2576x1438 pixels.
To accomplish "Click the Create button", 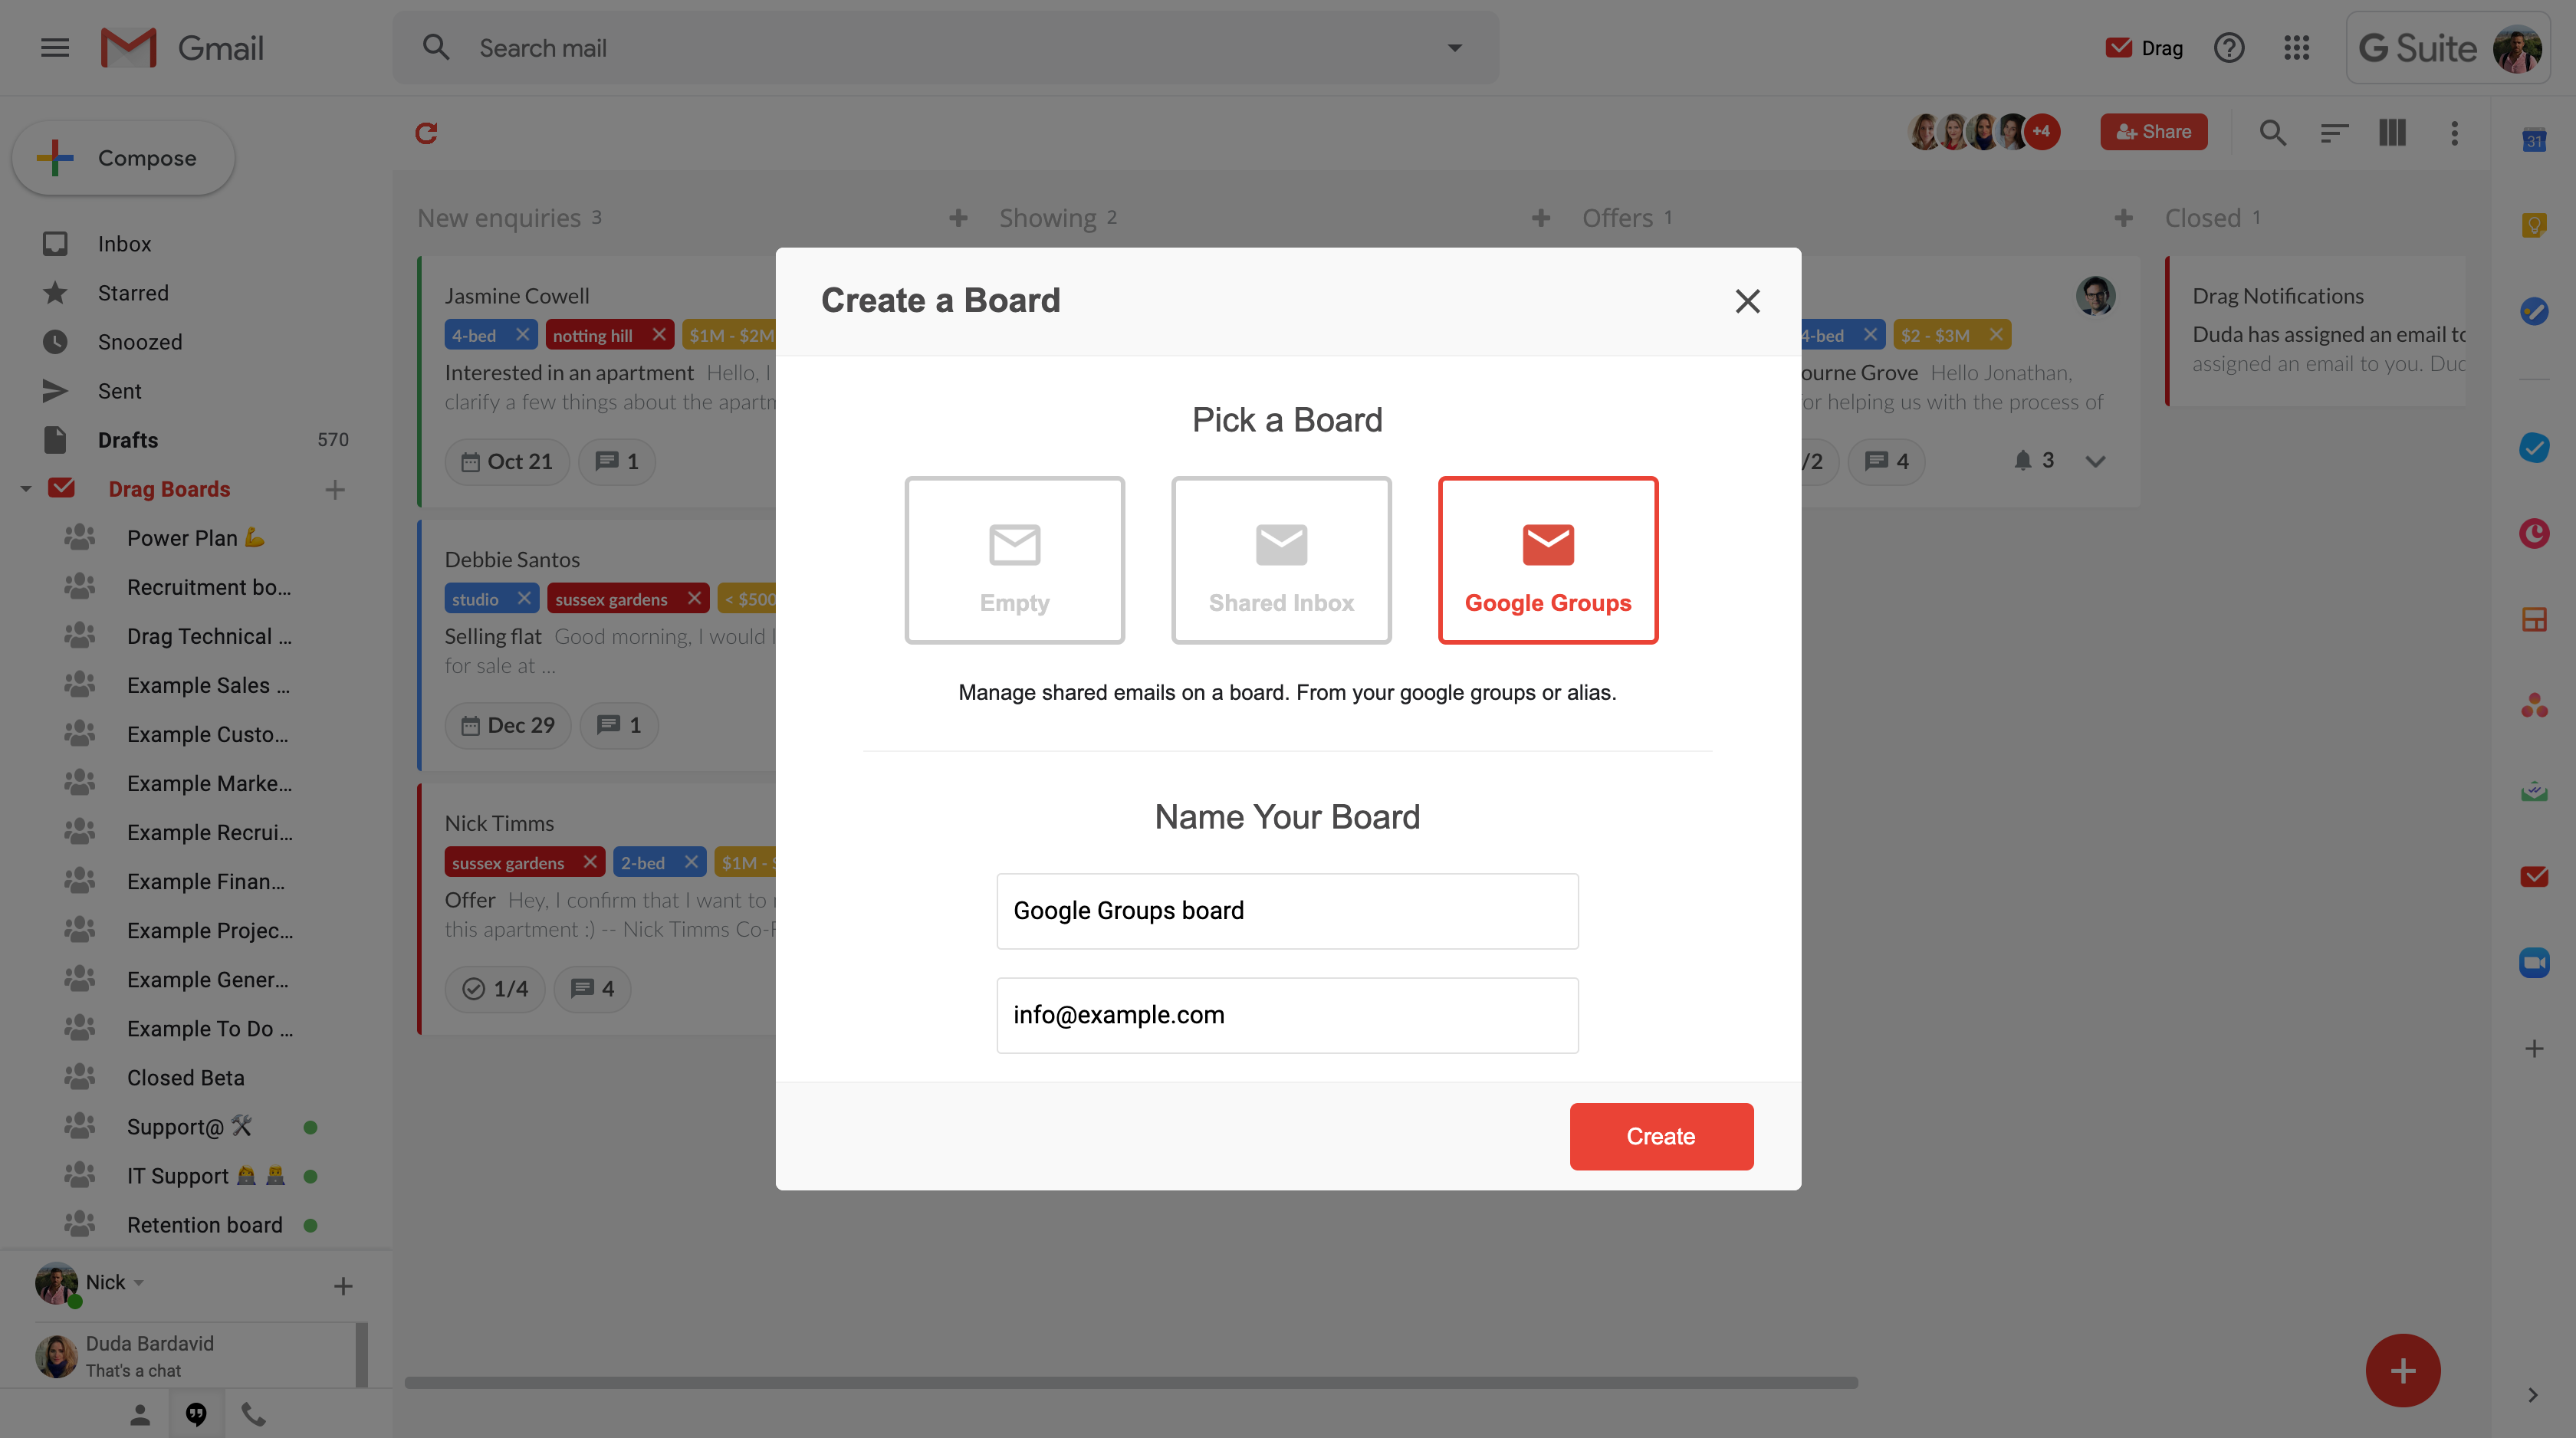I will point(1661,1136).
